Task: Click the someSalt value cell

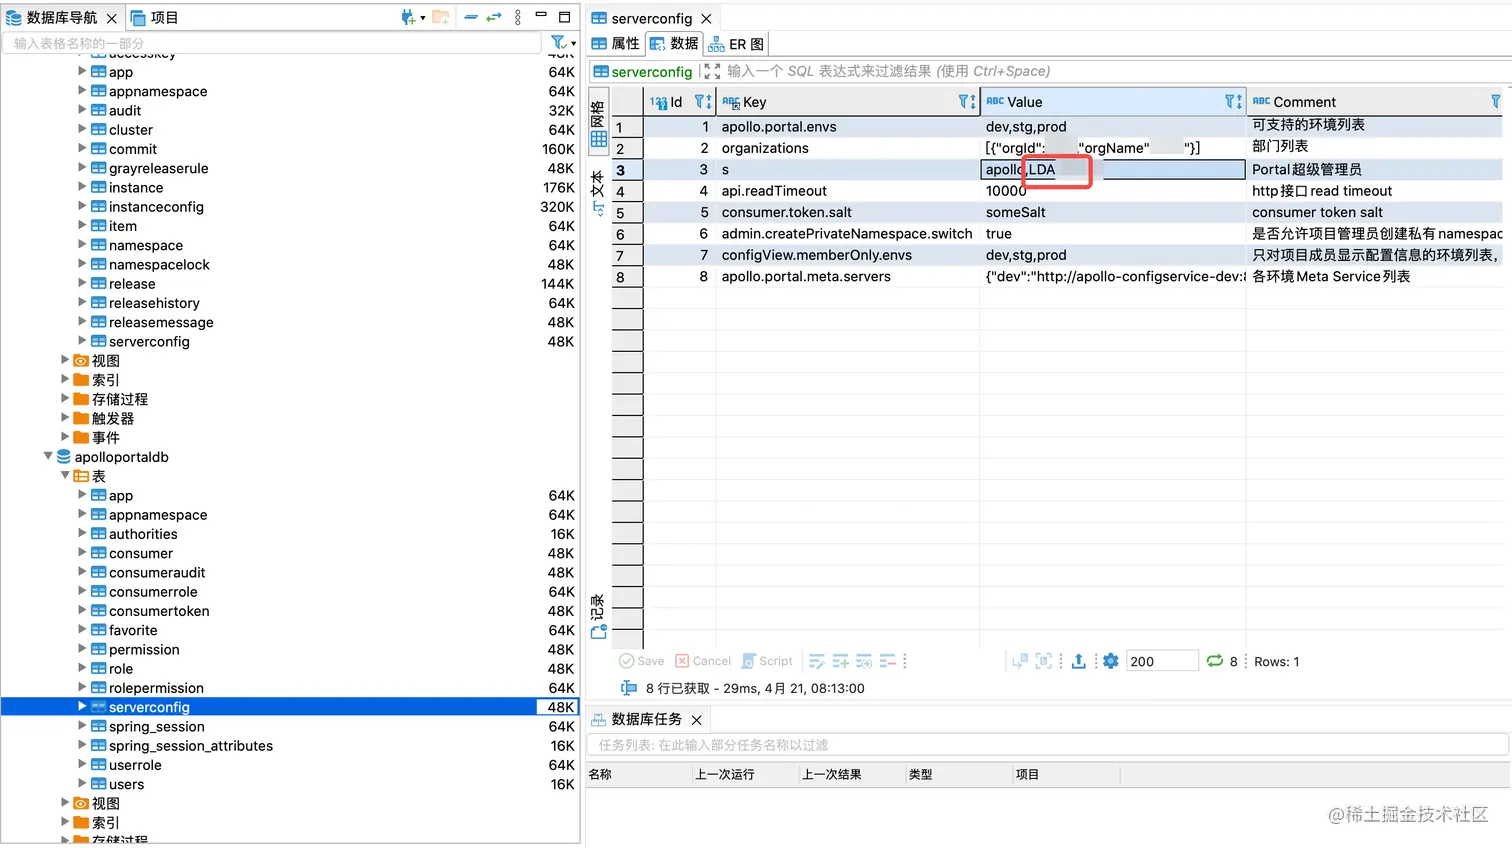Action: click(x=1113, y=212)
